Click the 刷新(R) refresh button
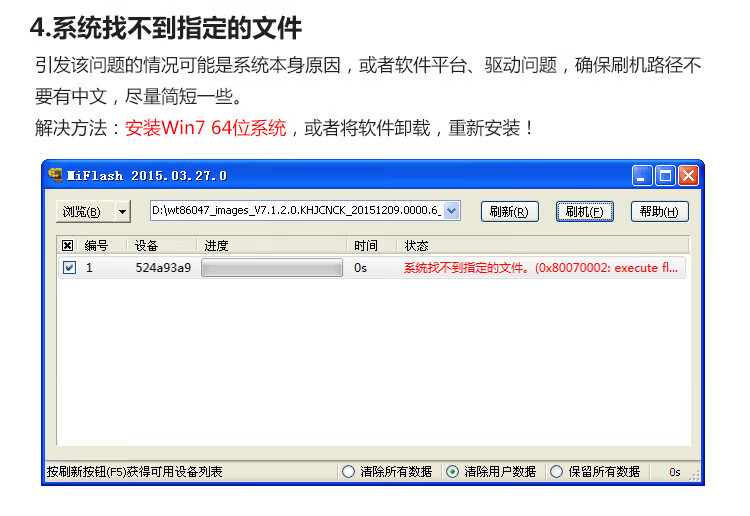 coord(509,211)
